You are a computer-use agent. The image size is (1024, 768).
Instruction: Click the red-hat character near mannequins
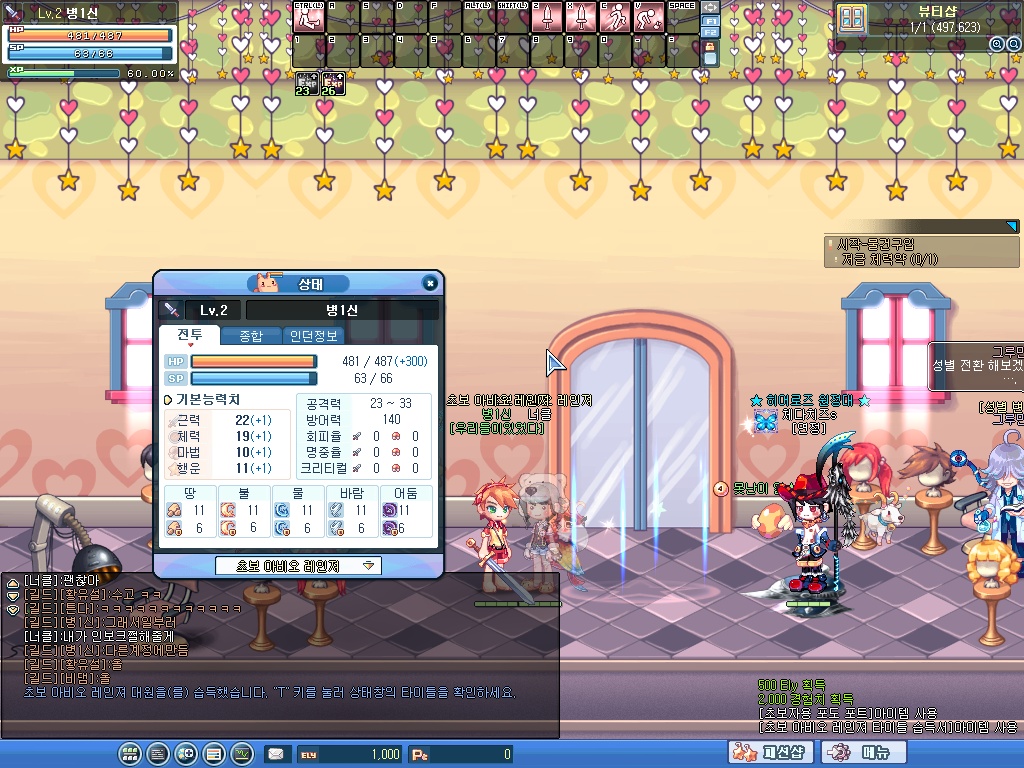(812, 536)
